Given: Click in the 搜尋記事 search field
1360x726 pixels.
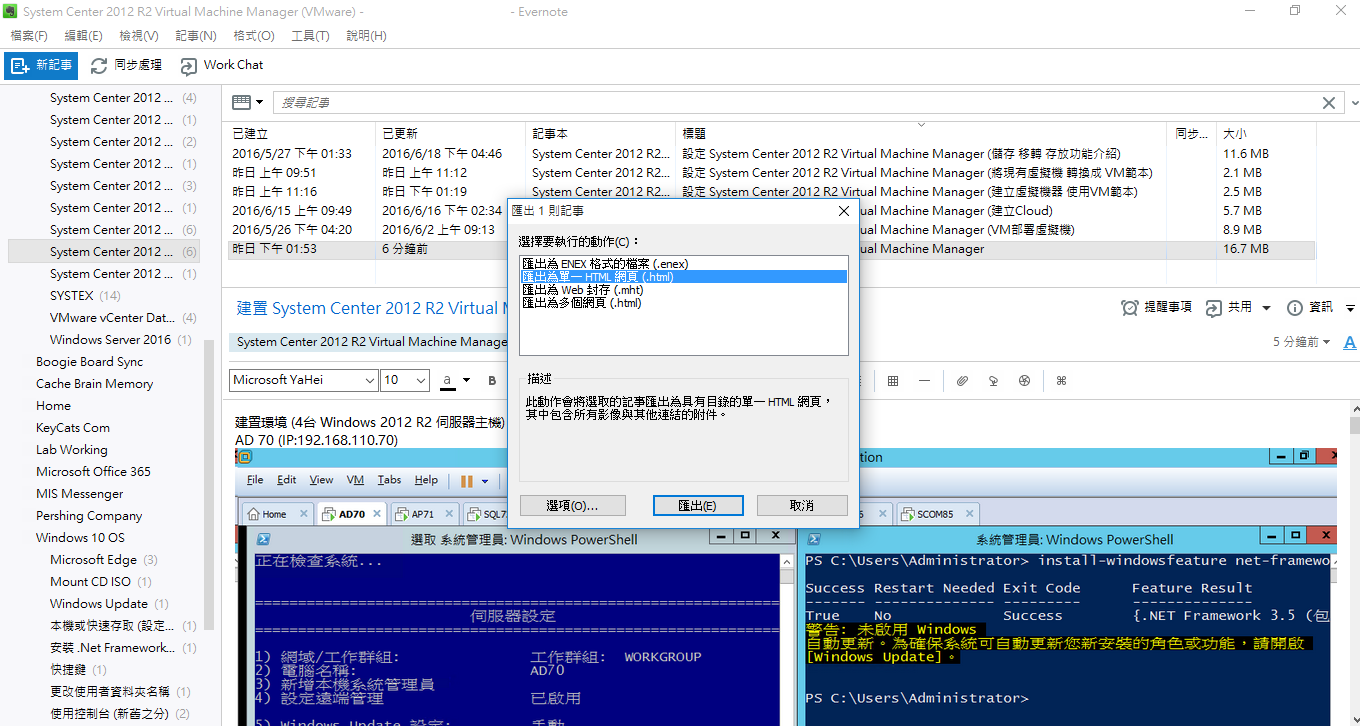Looking at the screenshot, I should click(795, 103).
